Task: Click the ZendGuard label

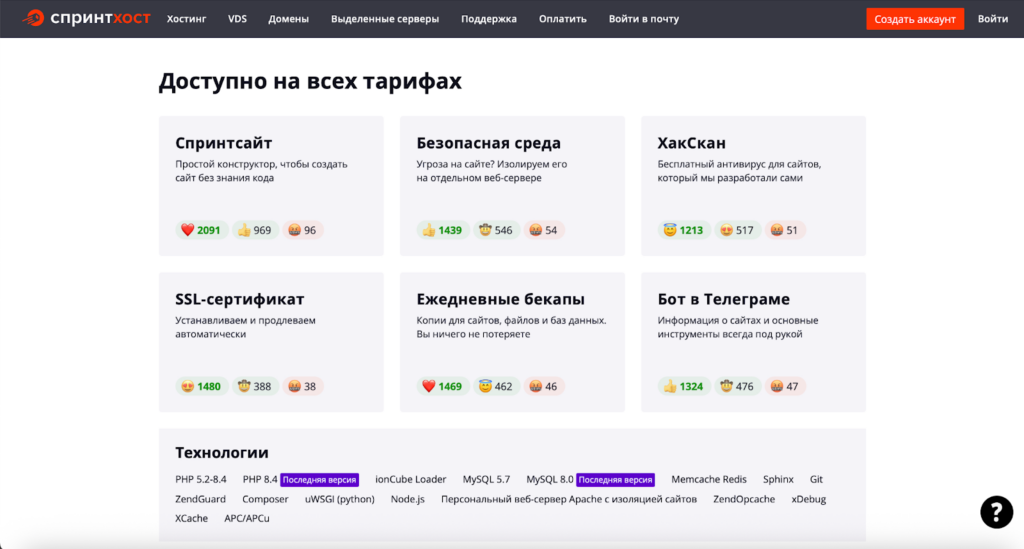Action: pyautogui.click(x=200, y=499)
